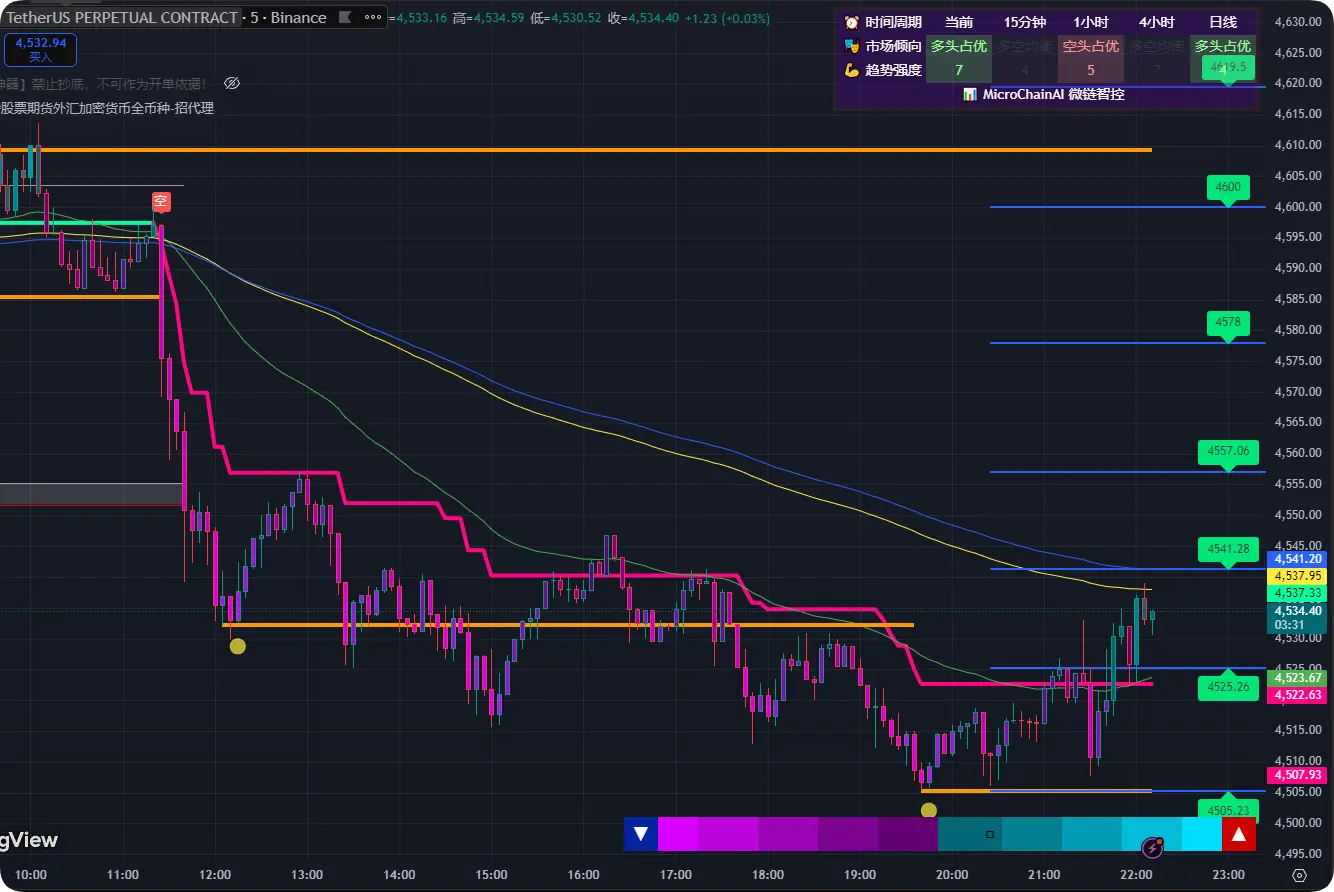Image resolution: width=1334 pixels, height=892 pixels.
Task: Click the pink 4,522.63 price axis tag
Action: tap(1297, 695)
